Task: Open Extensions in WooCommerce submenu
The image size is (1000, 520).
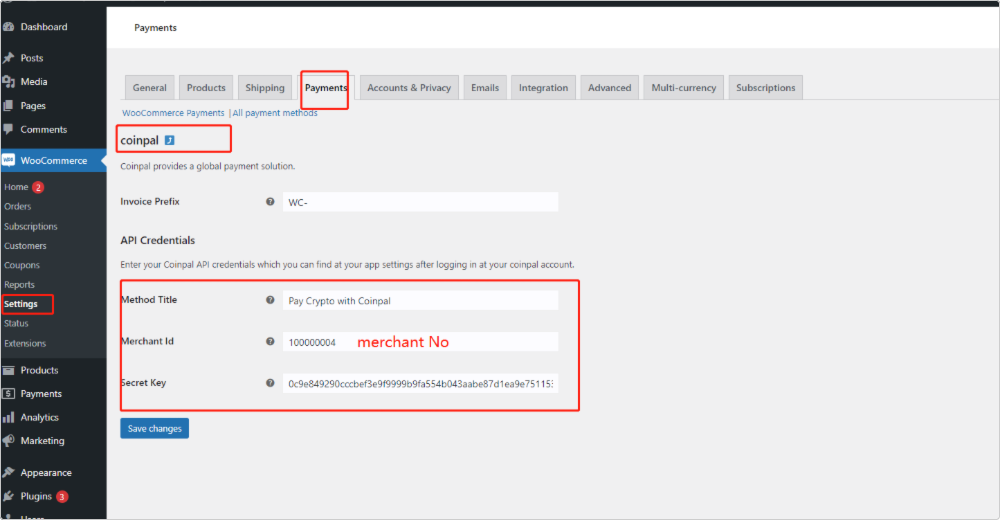Action: [25, 343]
